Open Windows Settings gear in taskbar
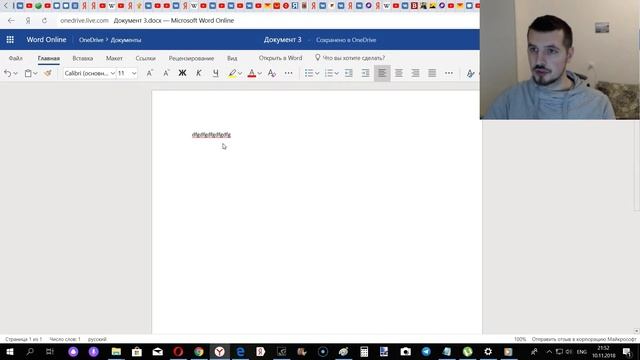640x360 pixels. coord(488,351)
